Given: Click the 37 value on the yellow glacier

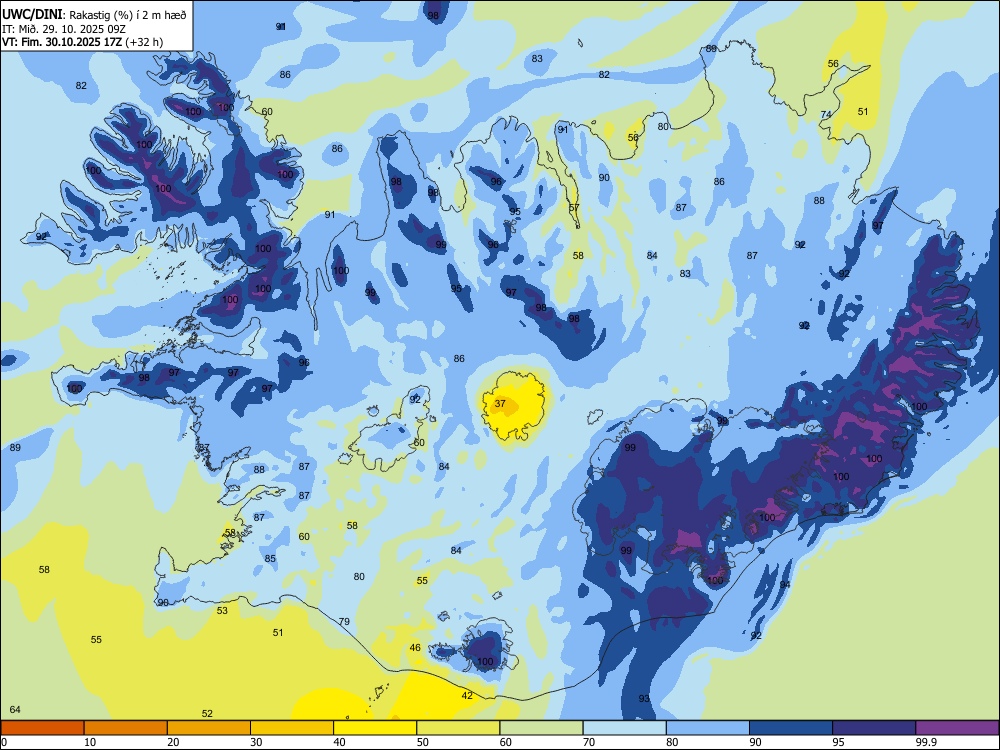Looking at the screenshot, I should pyautogui.click(x=500, y=403).
